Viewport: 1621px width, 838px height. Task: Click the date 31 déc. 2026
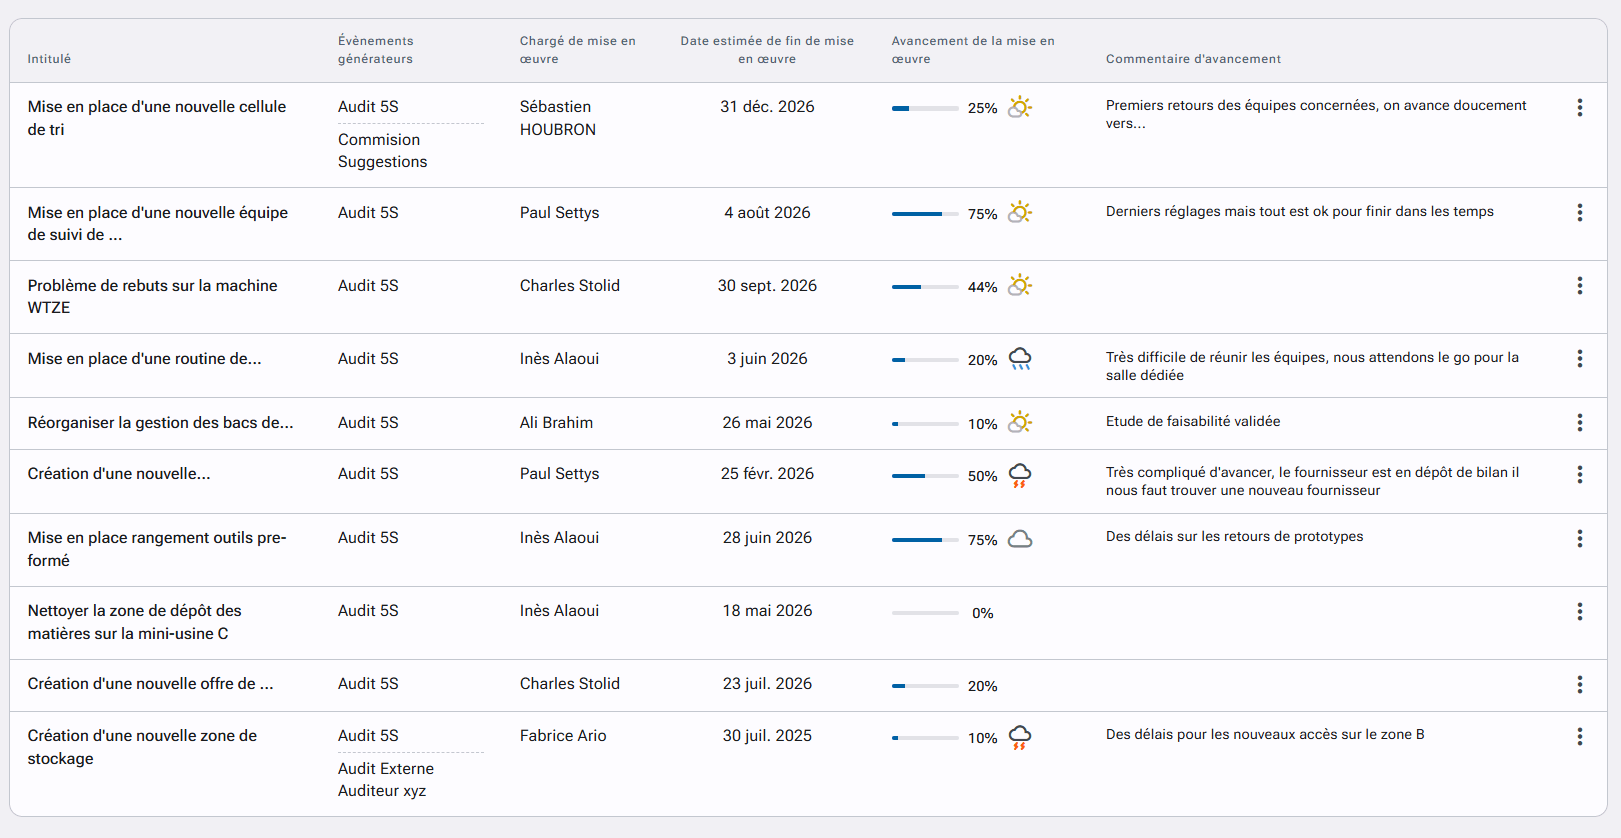[767, 107]
